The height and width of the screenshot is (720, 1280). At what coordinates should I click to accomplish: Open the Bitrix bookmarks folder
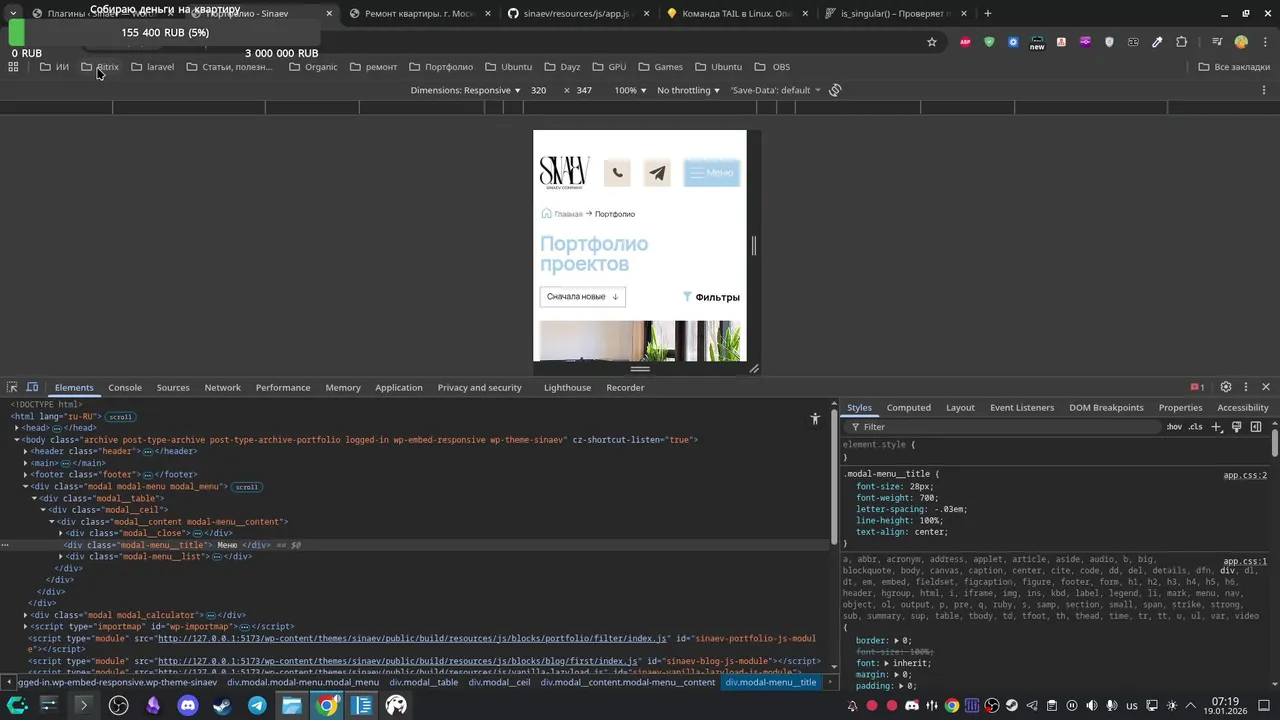pyautogui.click(x=100, y=67)
